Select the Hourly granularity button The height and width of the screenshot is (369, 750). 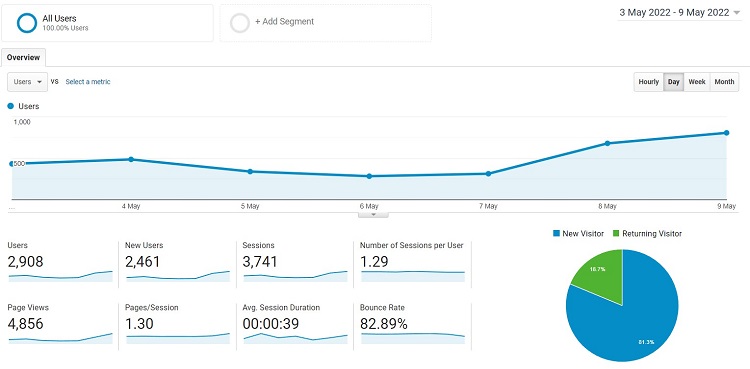[x=649, y=82]
